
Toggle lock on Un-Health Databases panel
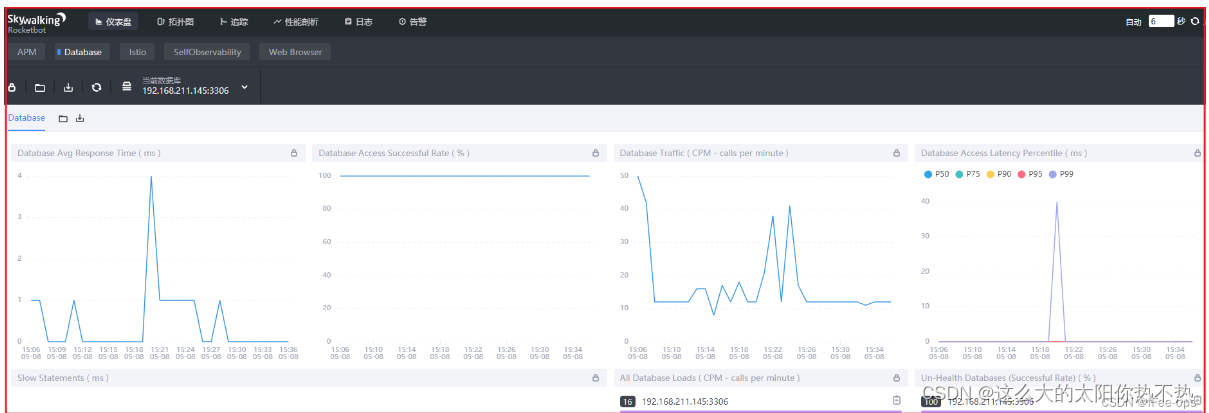[1198, 378]
